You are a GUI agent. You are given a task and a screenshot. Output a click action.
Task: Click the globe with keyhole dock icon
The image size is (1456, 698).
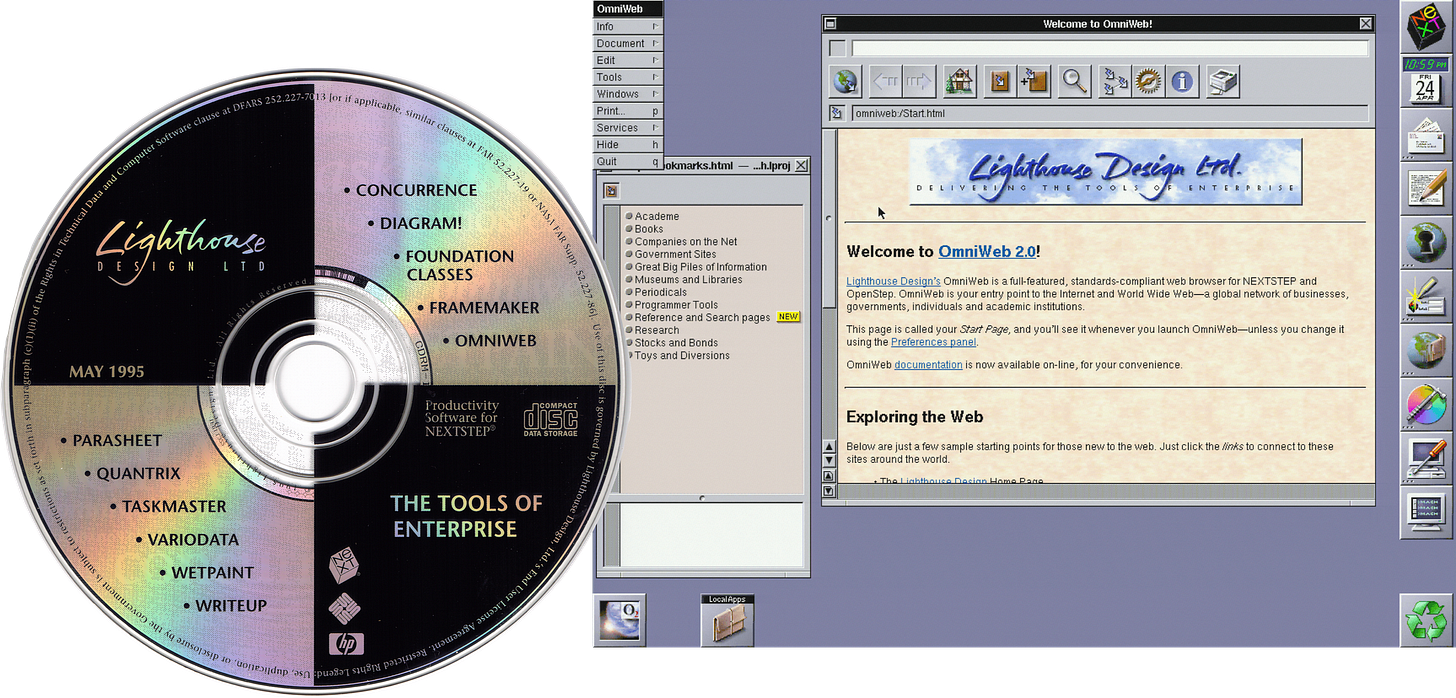tap(1427, 243)
